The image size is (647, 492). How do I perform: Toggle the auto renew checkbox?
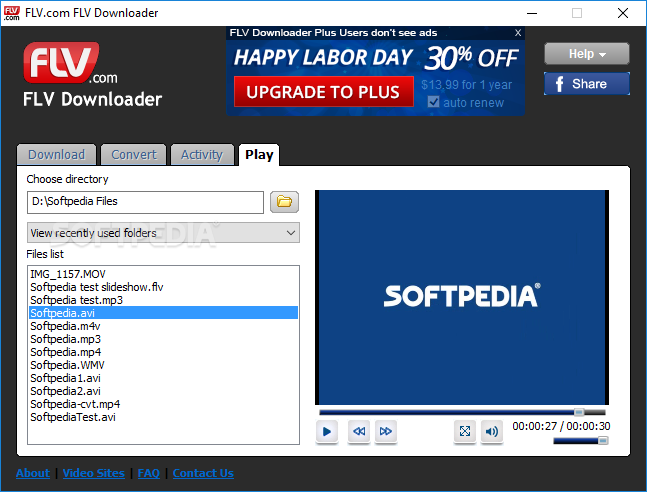pos(433,102)
